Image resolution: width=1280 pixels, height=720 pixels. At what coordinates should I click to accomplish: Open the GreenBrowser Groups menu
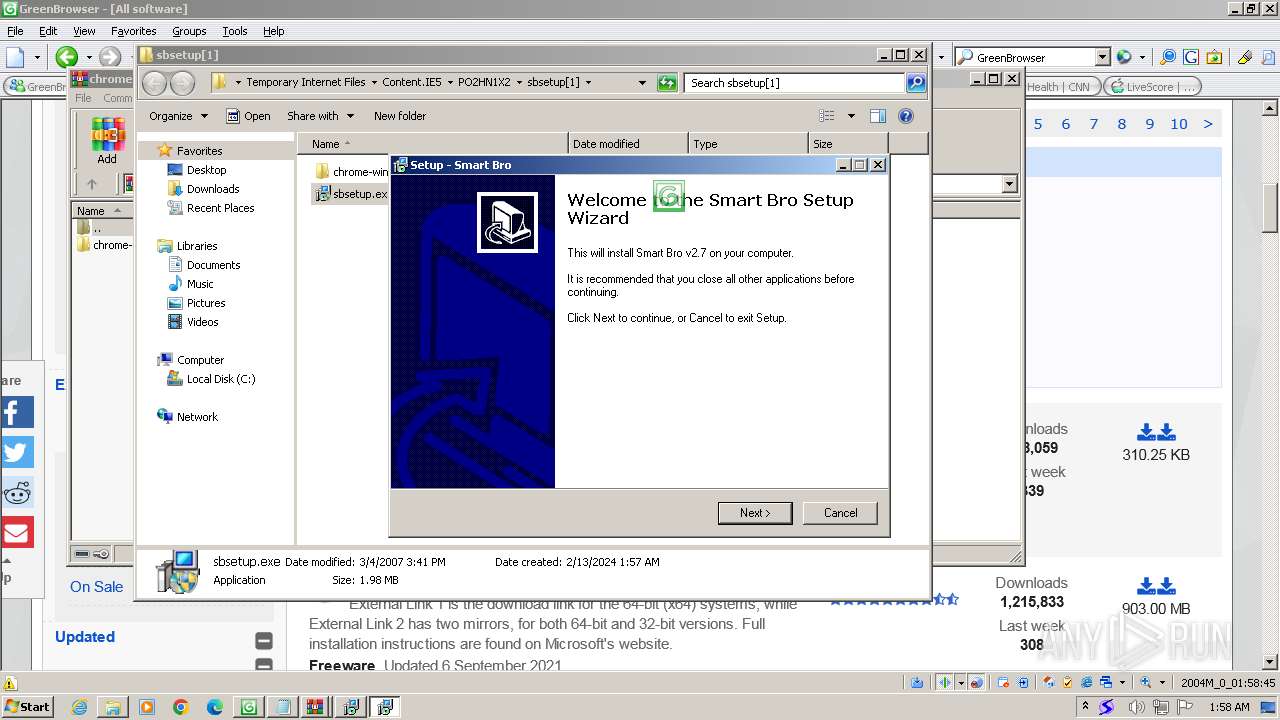point(189,31)
